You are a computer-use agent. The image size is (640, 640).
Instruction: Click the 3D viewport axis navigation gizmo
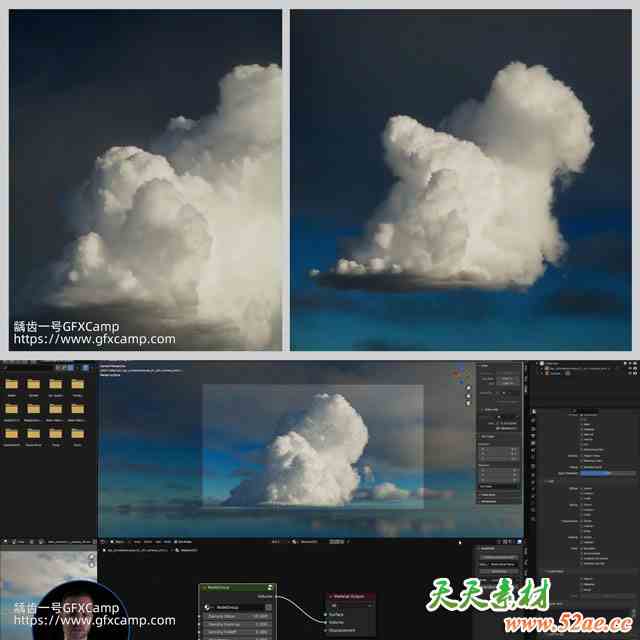click(457, 373)
